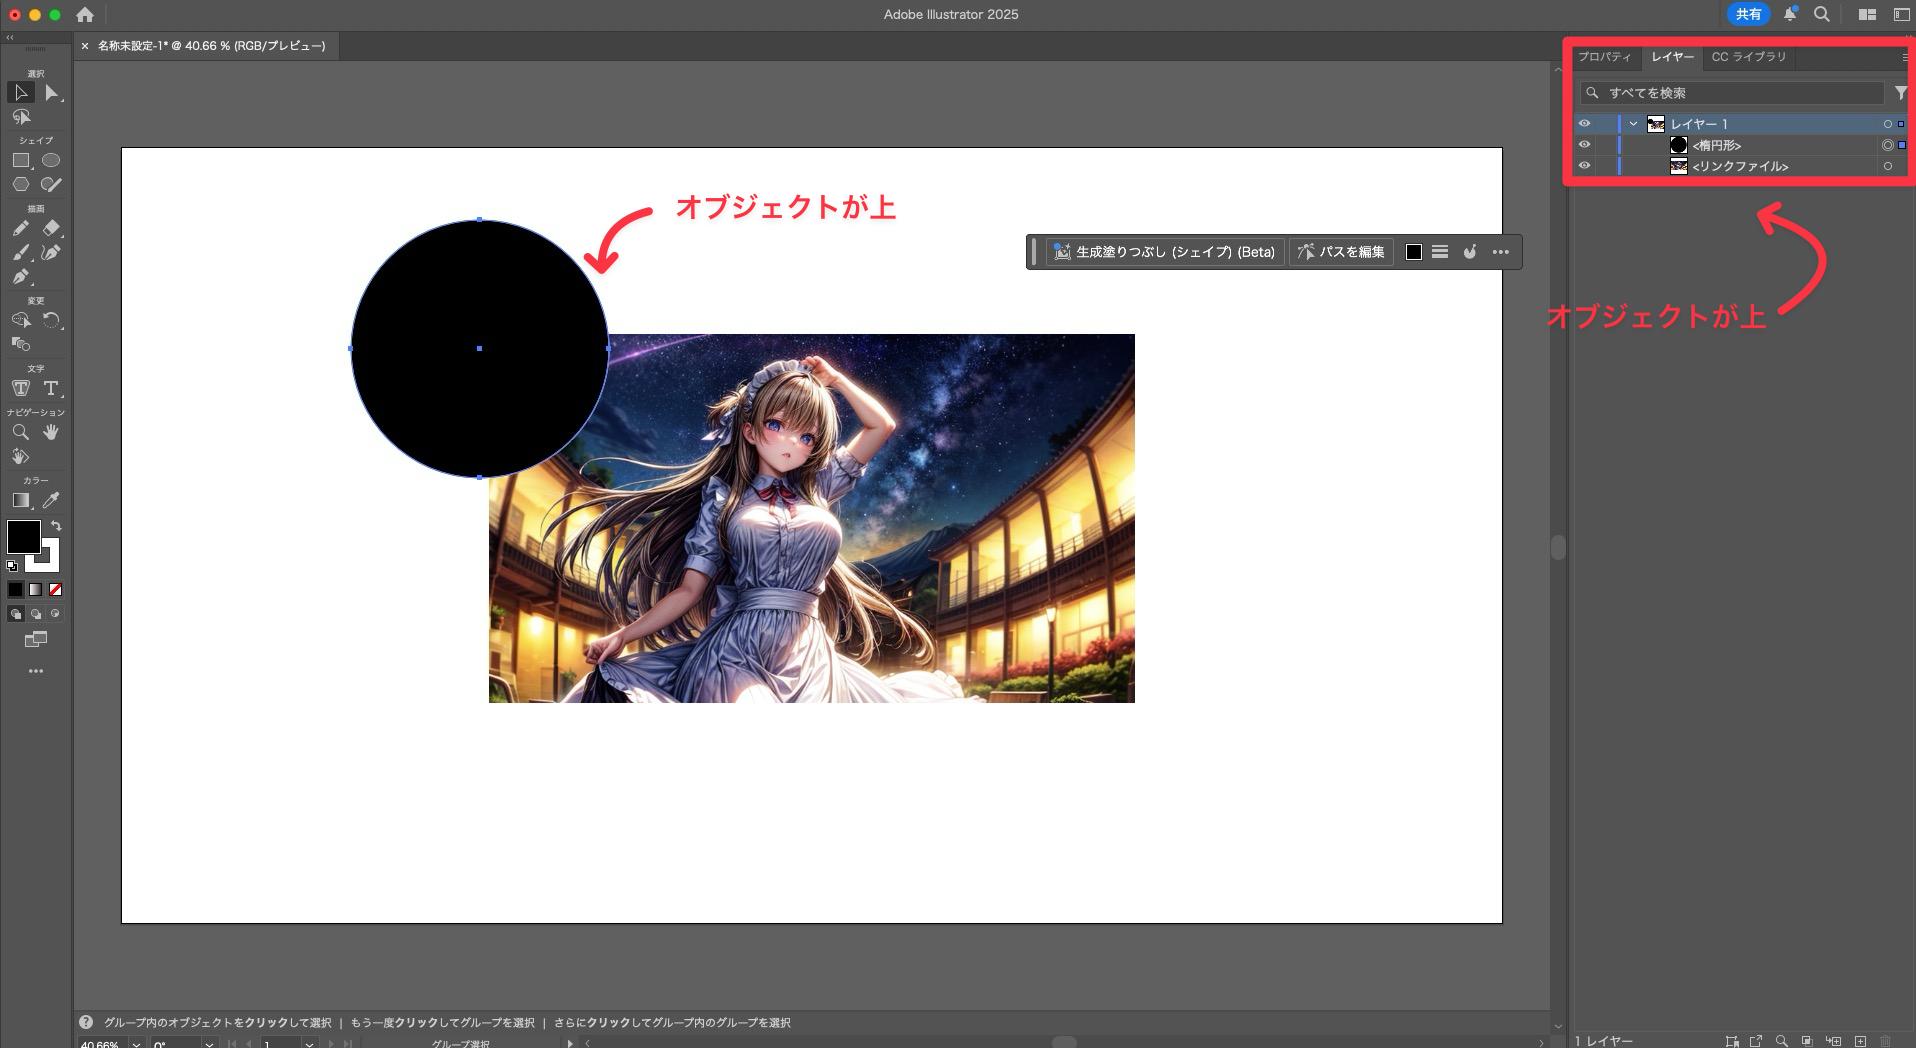1916x1048 pixels.
Task: Select the Direct Selection tool
Action: [x=52, y=93]
